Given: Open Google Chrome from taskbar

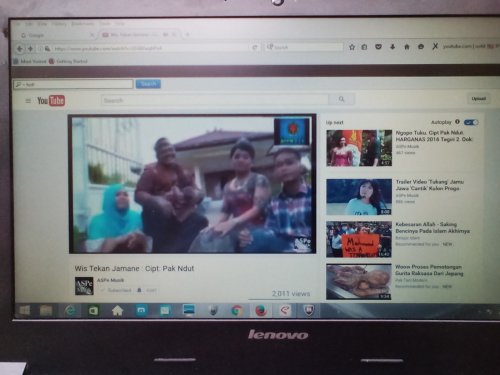Looking at the screenshot, I should (x=236, y=311).
